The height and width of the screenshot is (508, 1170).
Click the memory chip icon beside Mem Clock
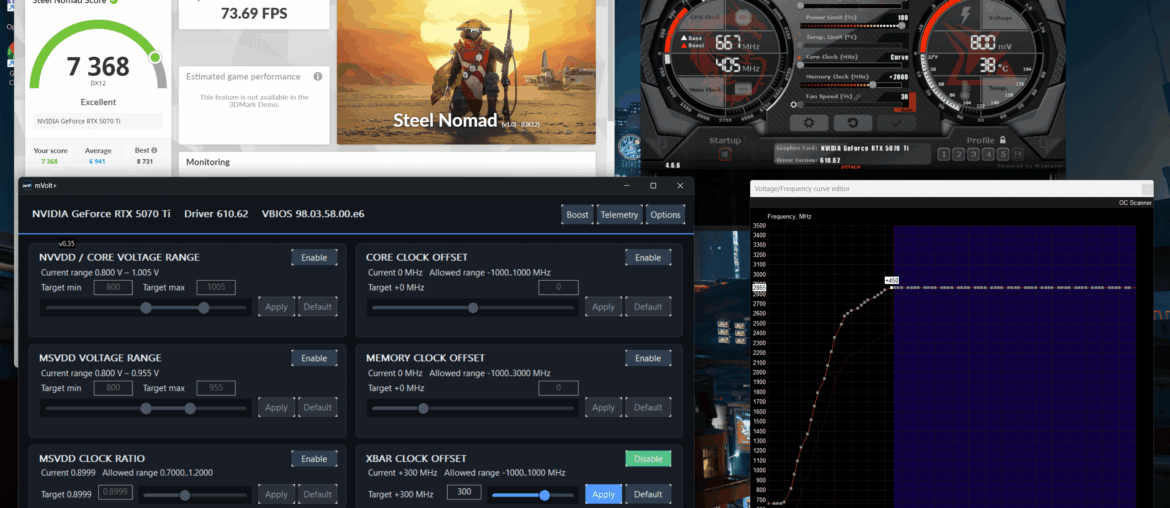pyautogui.click(x=744, y=89)
